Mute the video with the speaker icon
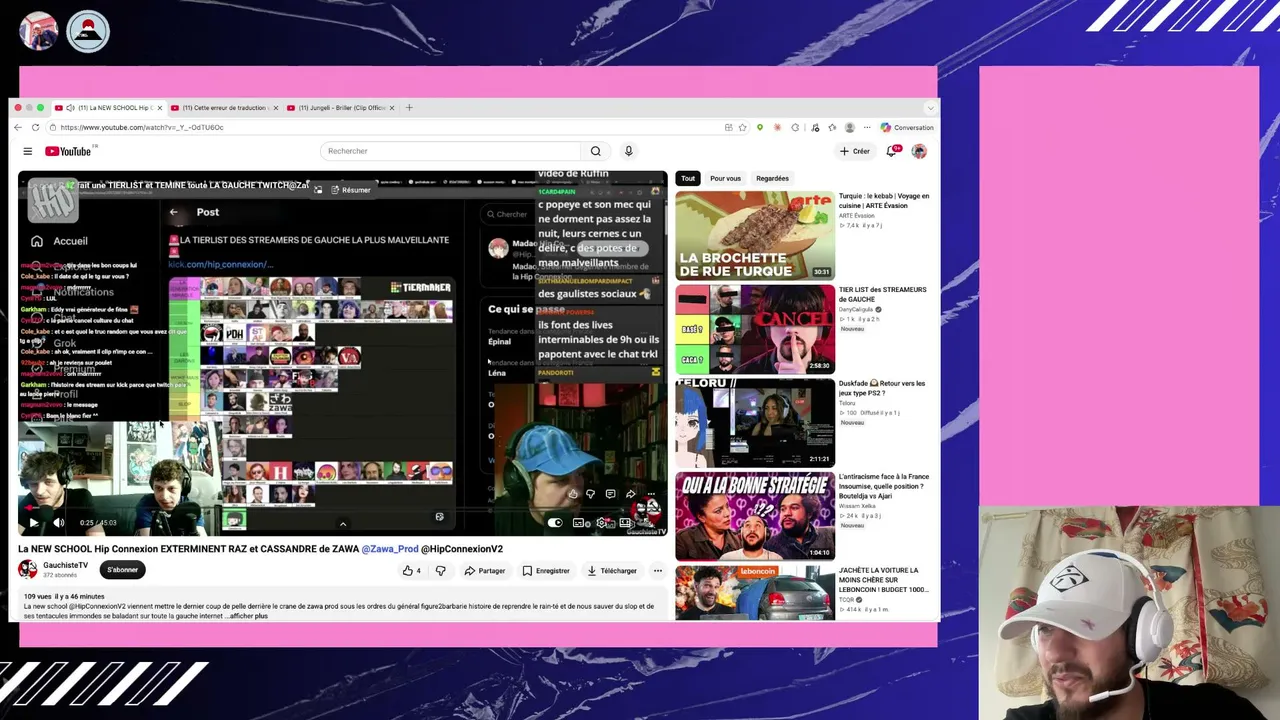Image resolution: width=1280 pixels, height=720 pixels. pyautogui.click(x=59, y=522)
